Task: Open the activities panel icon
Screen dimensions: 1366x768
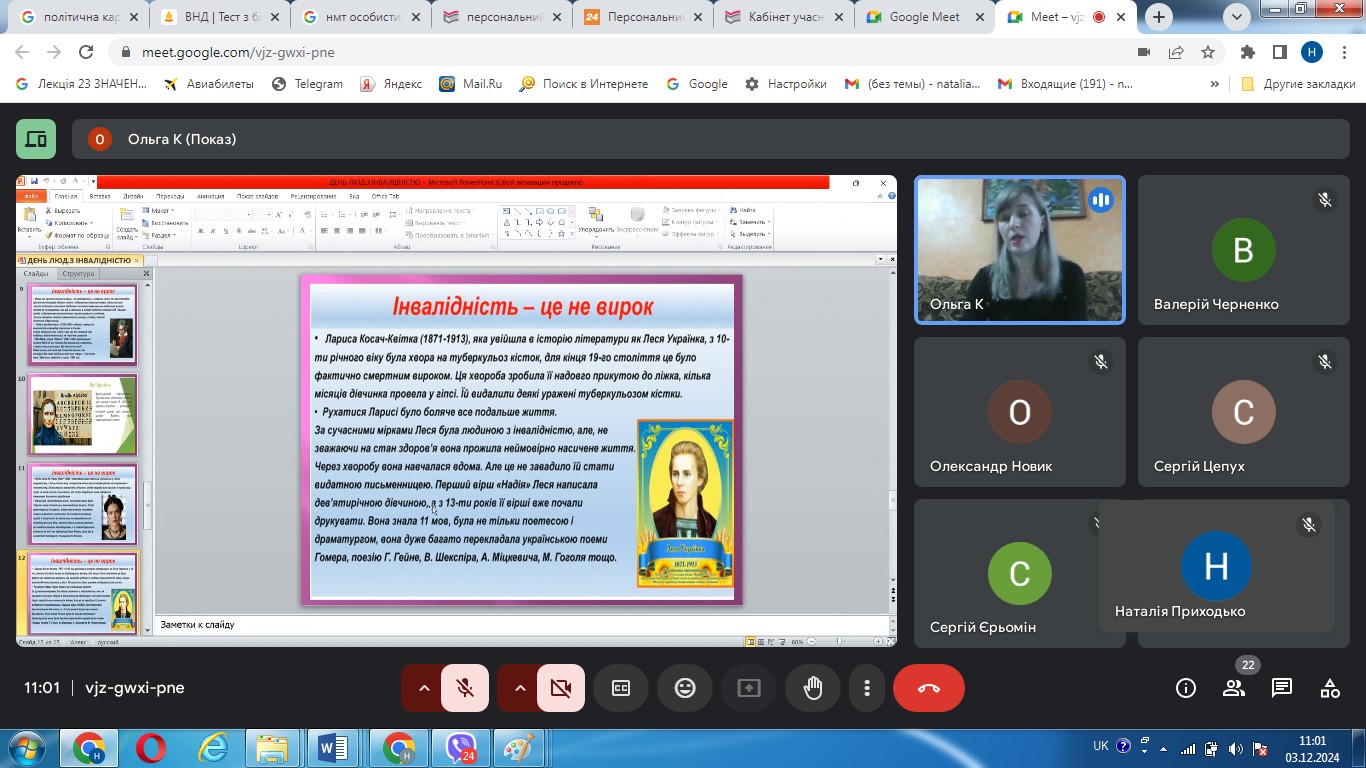Action: tap(1330, 688)
